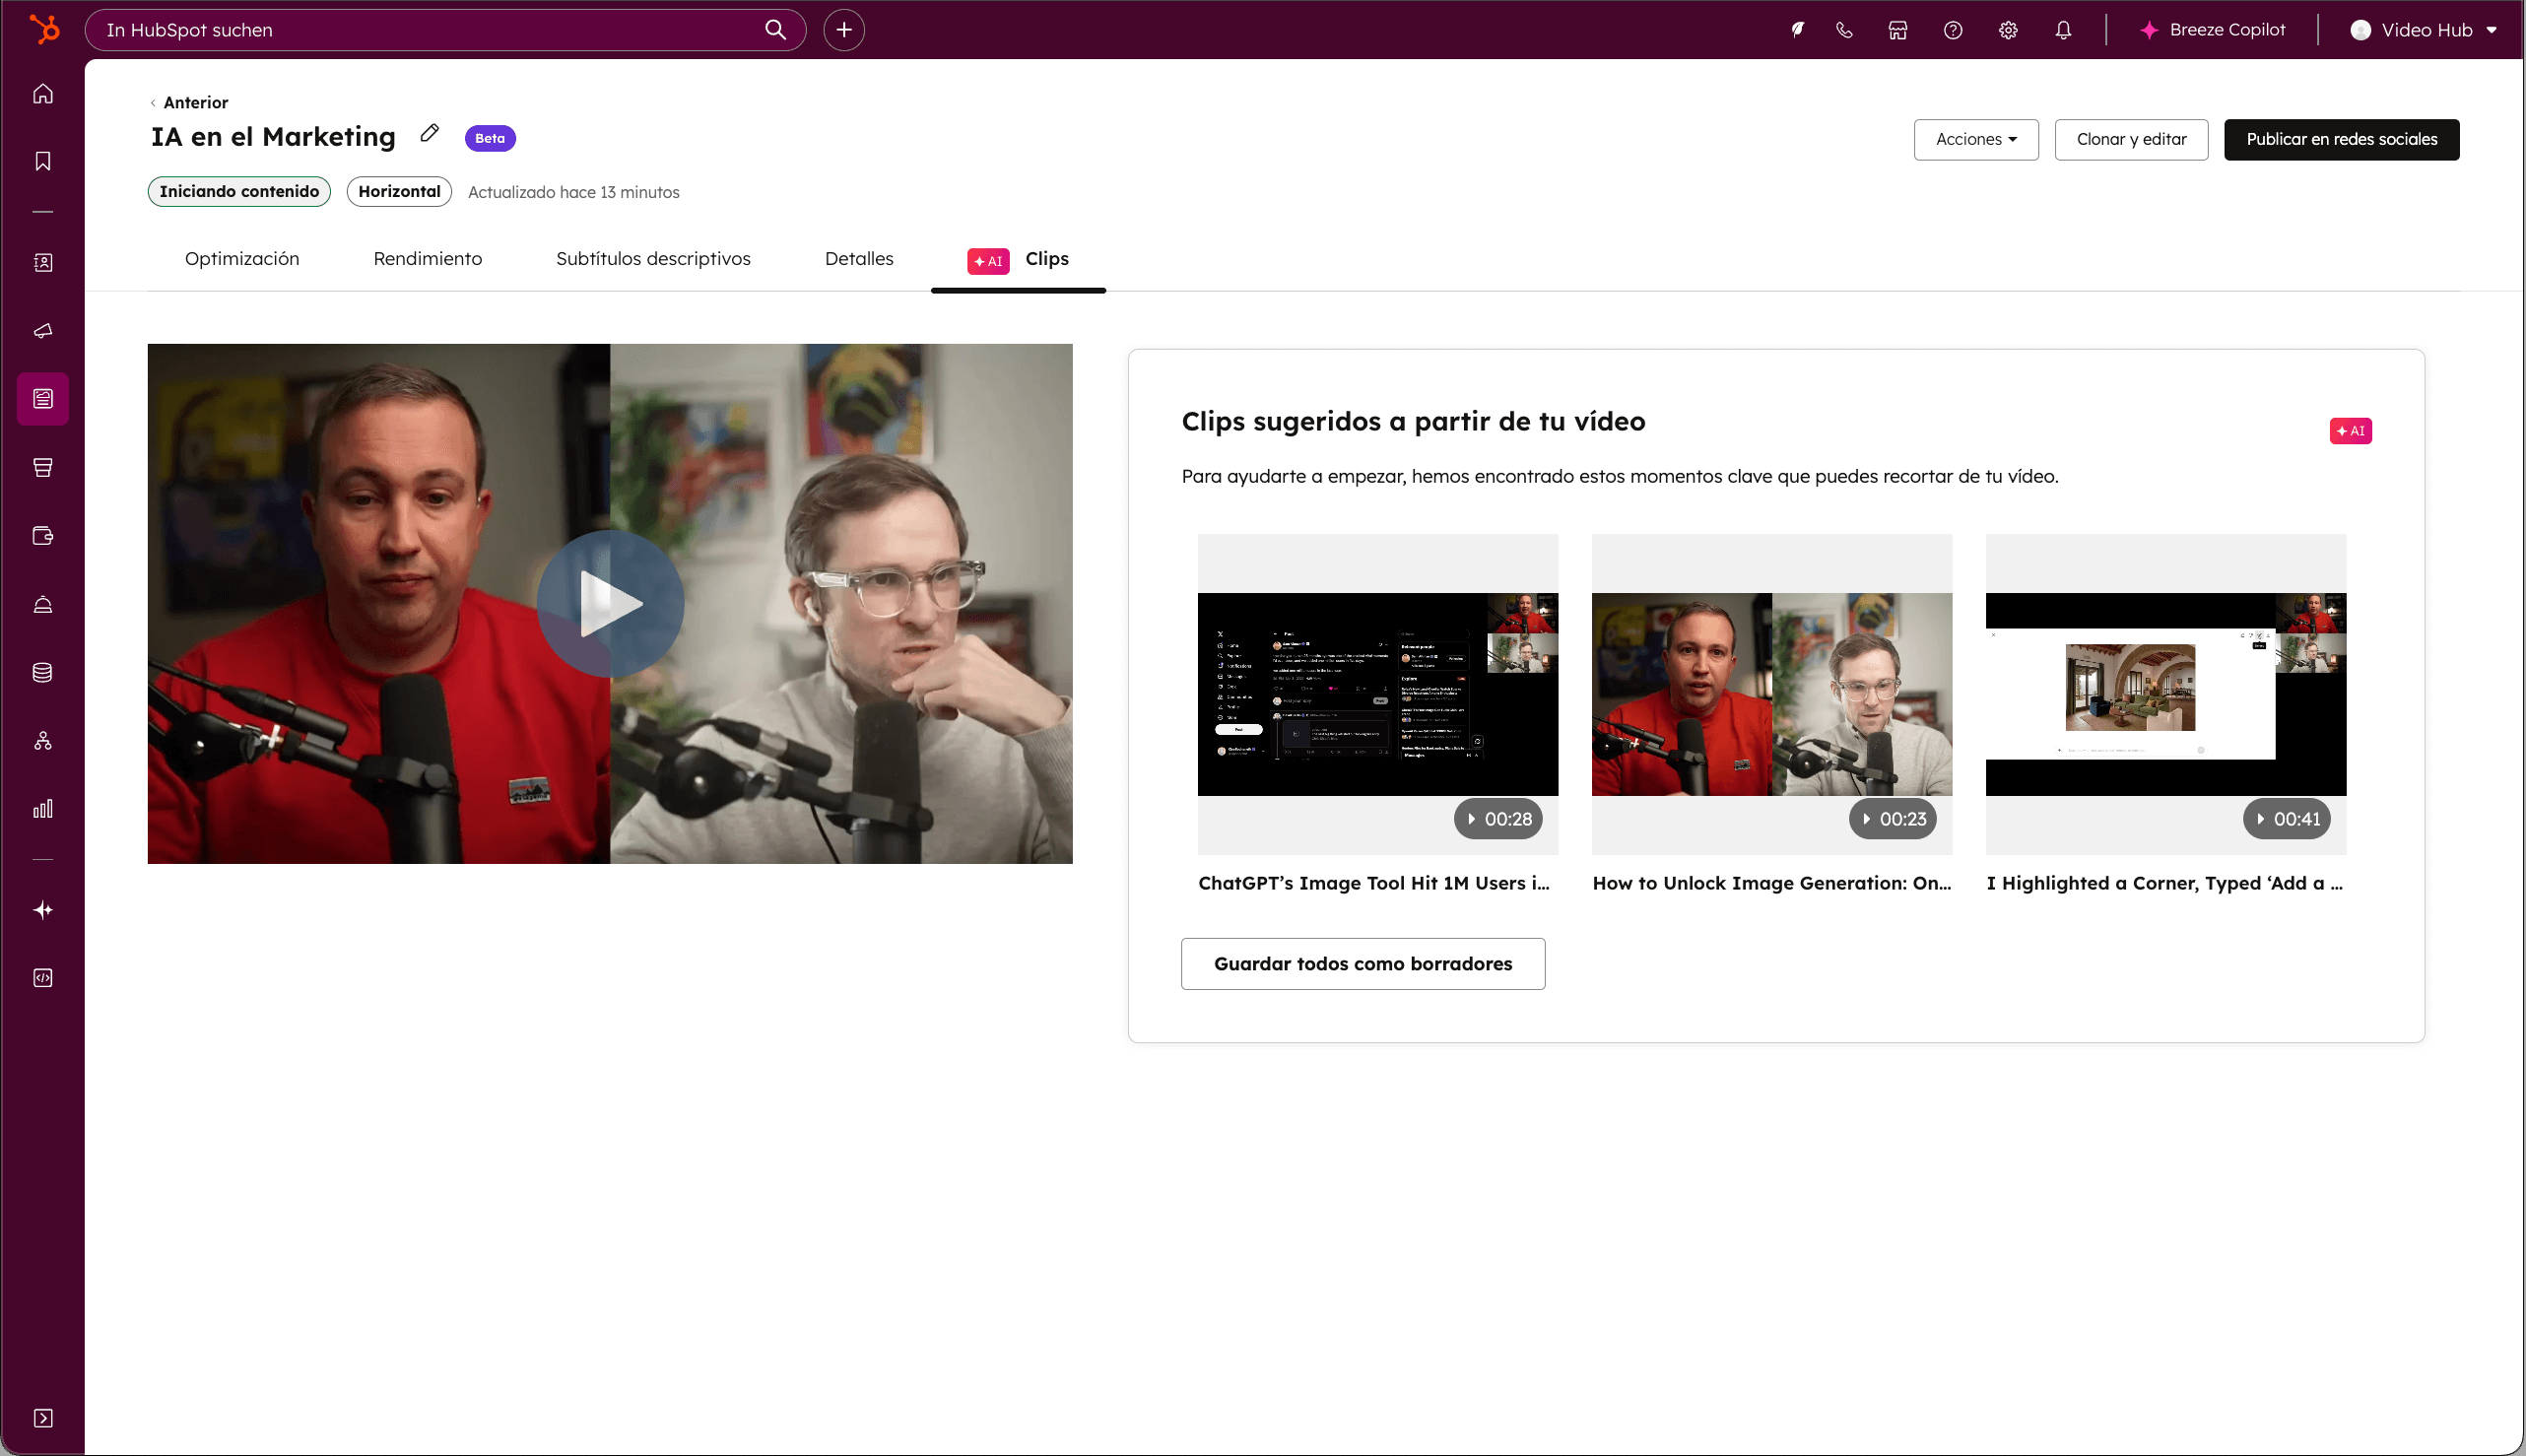The width and height of the screenshot is (2526, 1456).
Task: Click Guardar todos como borradores button
Action: point(1362,964)
